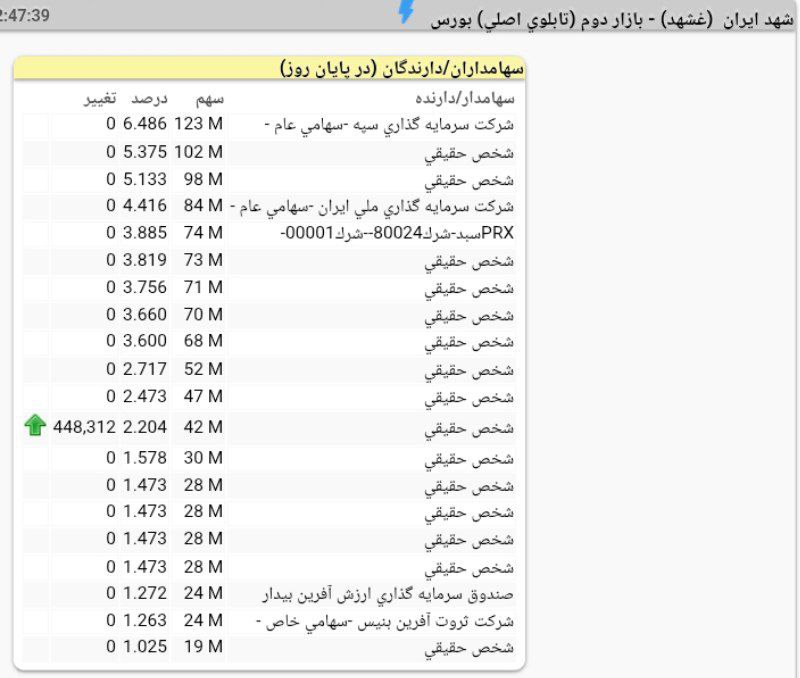
Task: Click the 448,312 change value
Action: (84, 427)
